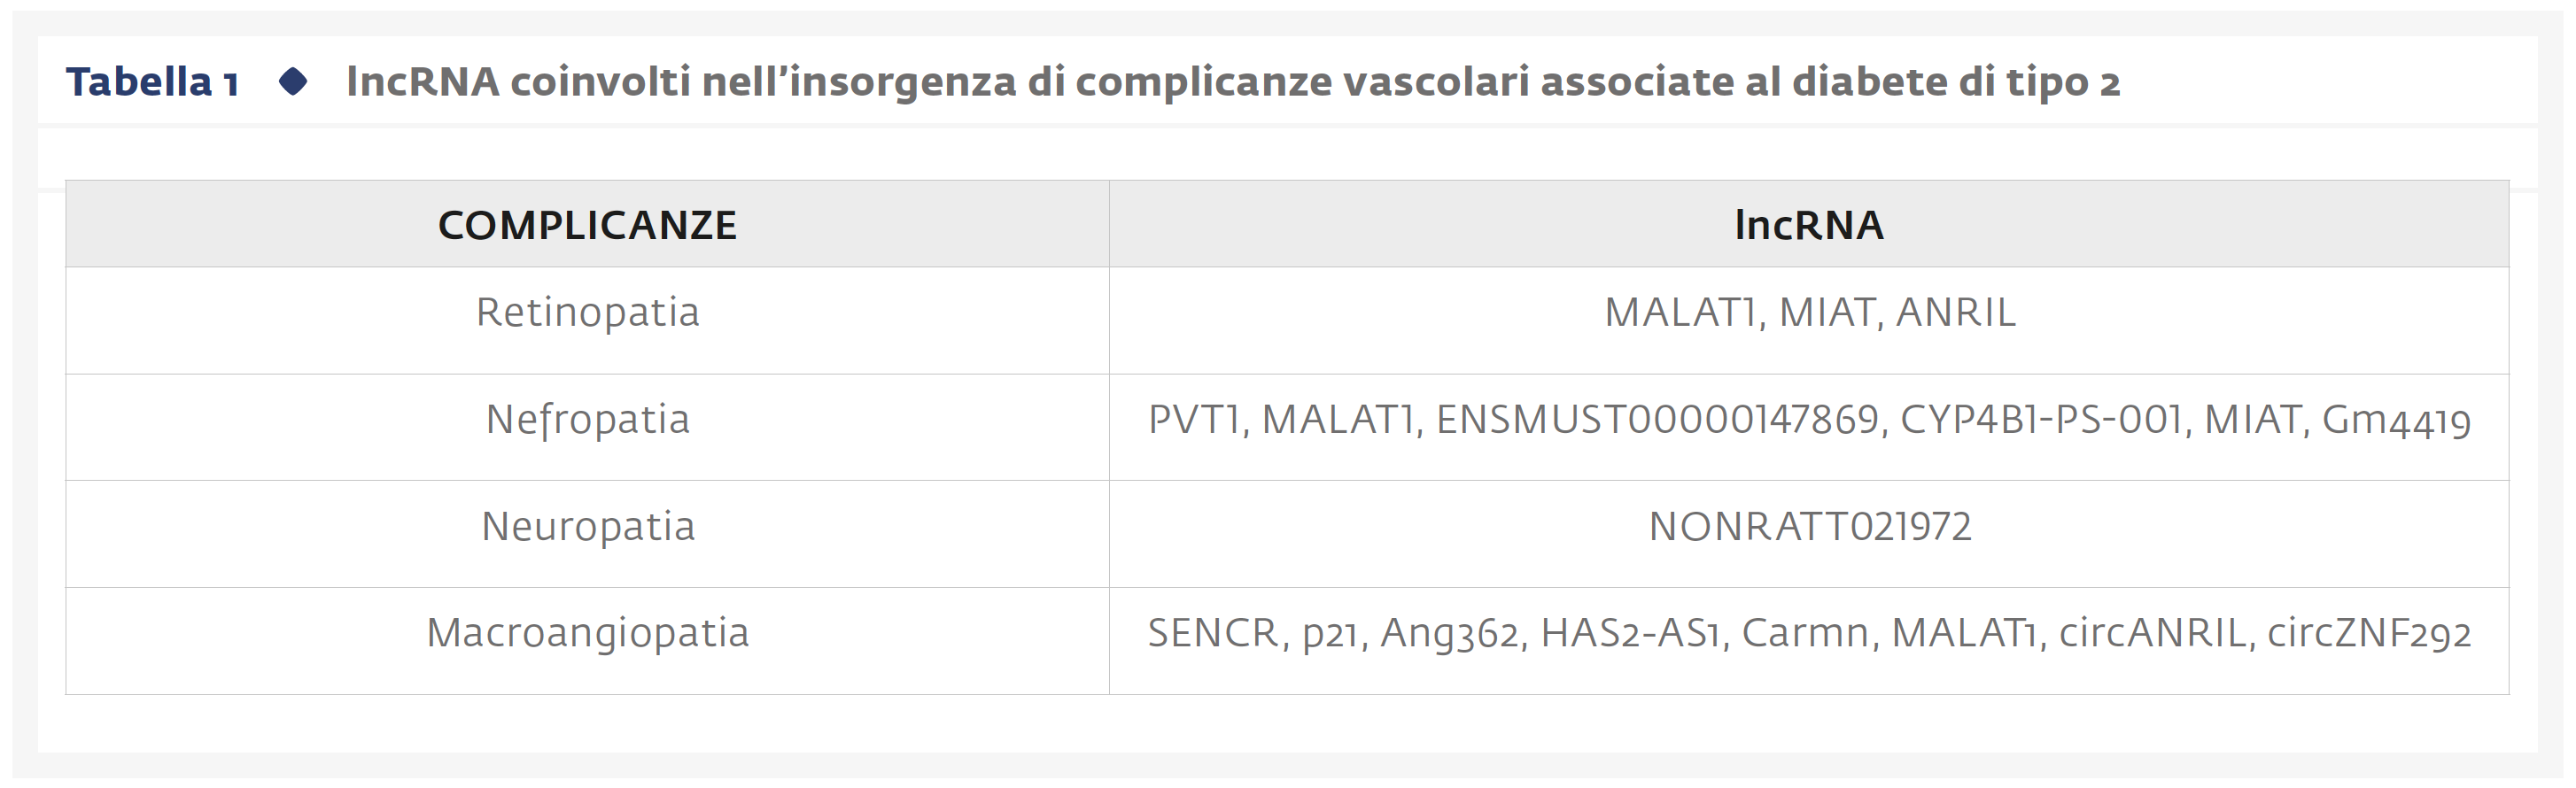Click ANRIL in the Retinopatia row
Screen dimensions: 2576x788
coord(1955,312)
